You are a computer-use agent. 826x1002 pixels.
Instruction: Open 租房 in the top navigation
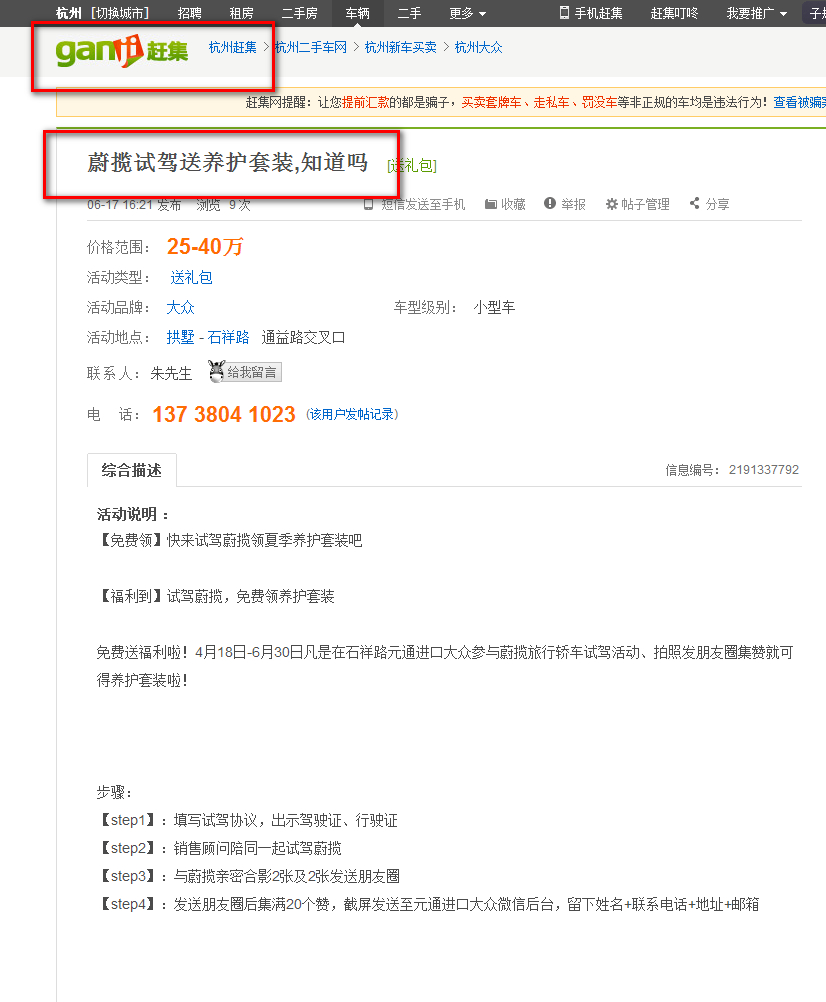click(241, 13)
